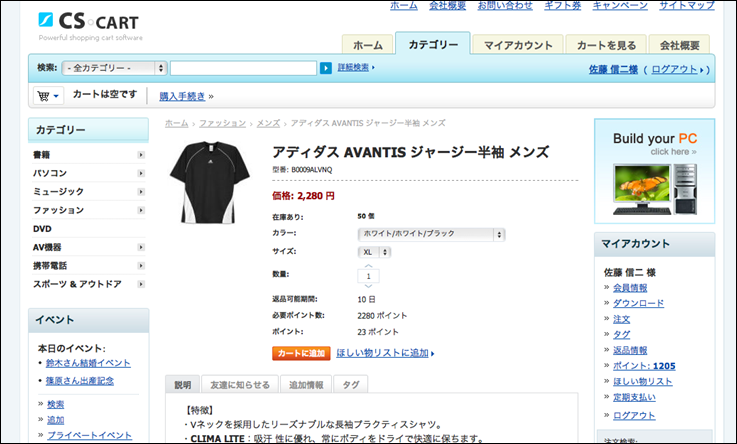Open the 追加情報 product tab
The width and height of the screenshot is (737, 444).
306,384
